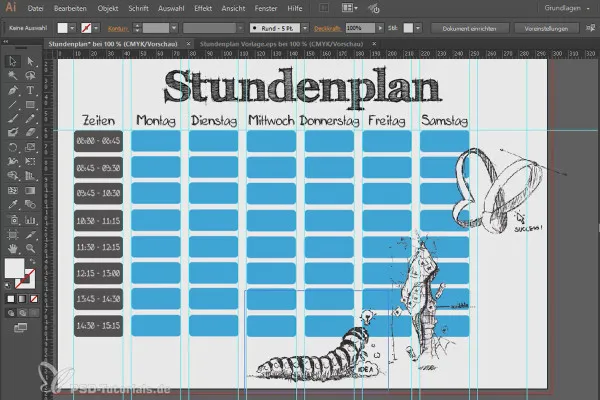Open the fill color dropdown in control bar

tap(72, 28)
